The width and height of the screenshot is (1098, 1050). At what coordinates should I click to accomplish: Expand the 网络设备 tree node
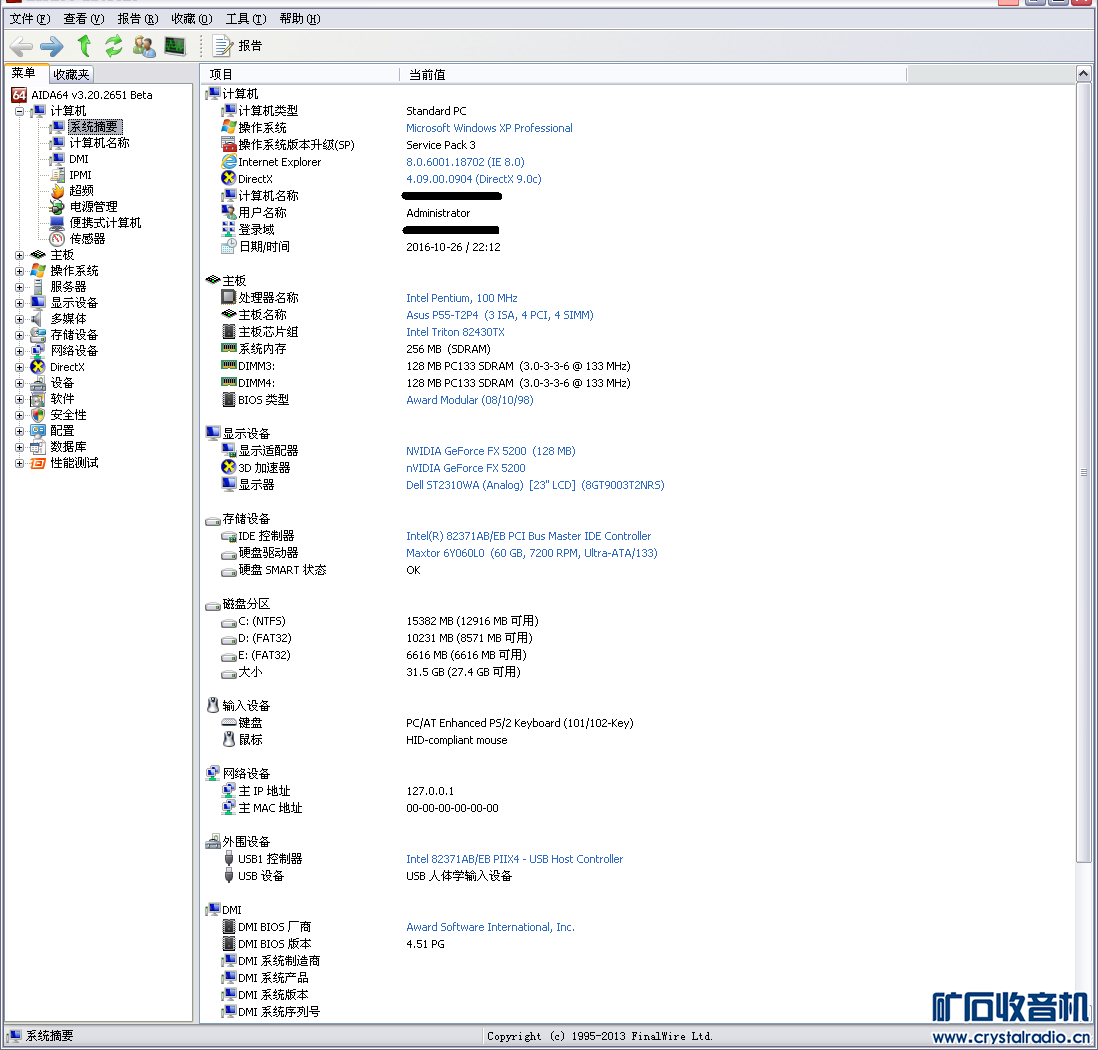[x=20, y=352]
